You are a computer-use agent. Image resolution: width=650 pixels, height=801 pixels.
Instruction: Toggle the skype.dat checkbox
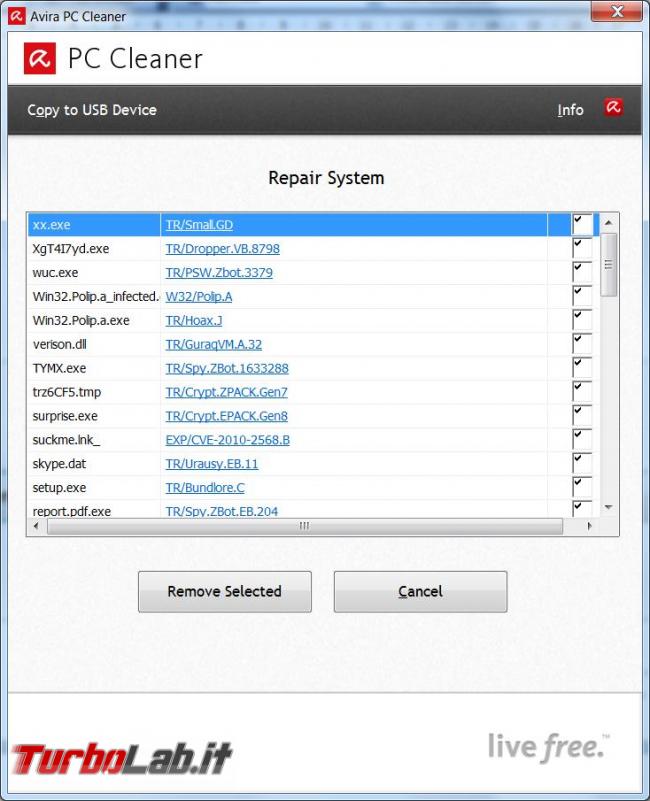click(x=582, y=463)
